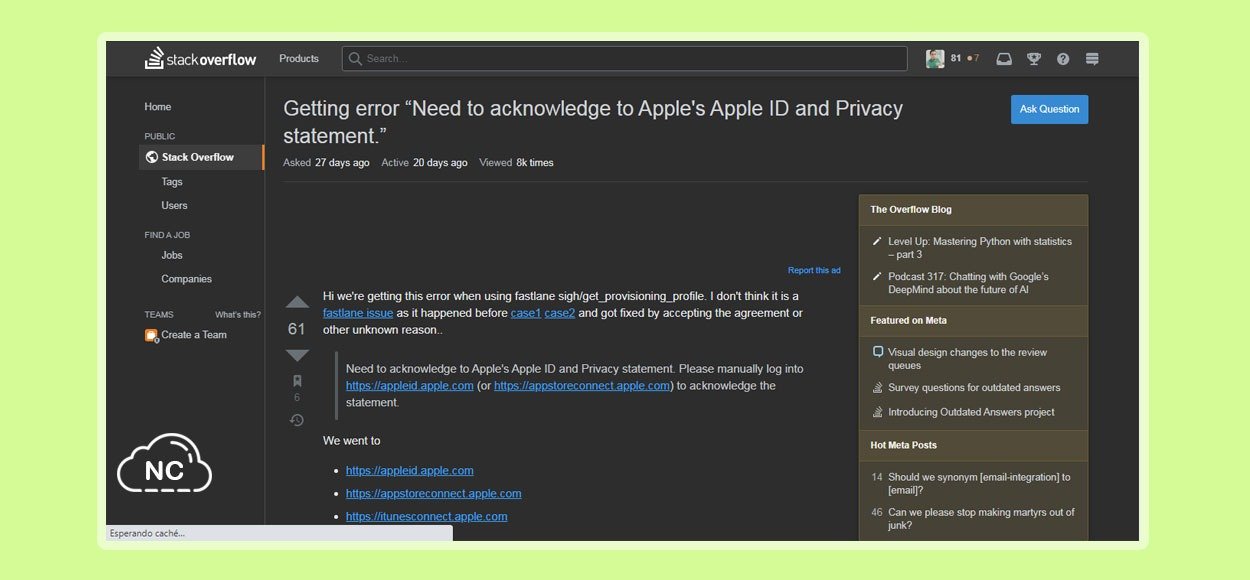1250x580 pixels.
Task: Open Tags in the sidebar
Action: tap(172, 182)
